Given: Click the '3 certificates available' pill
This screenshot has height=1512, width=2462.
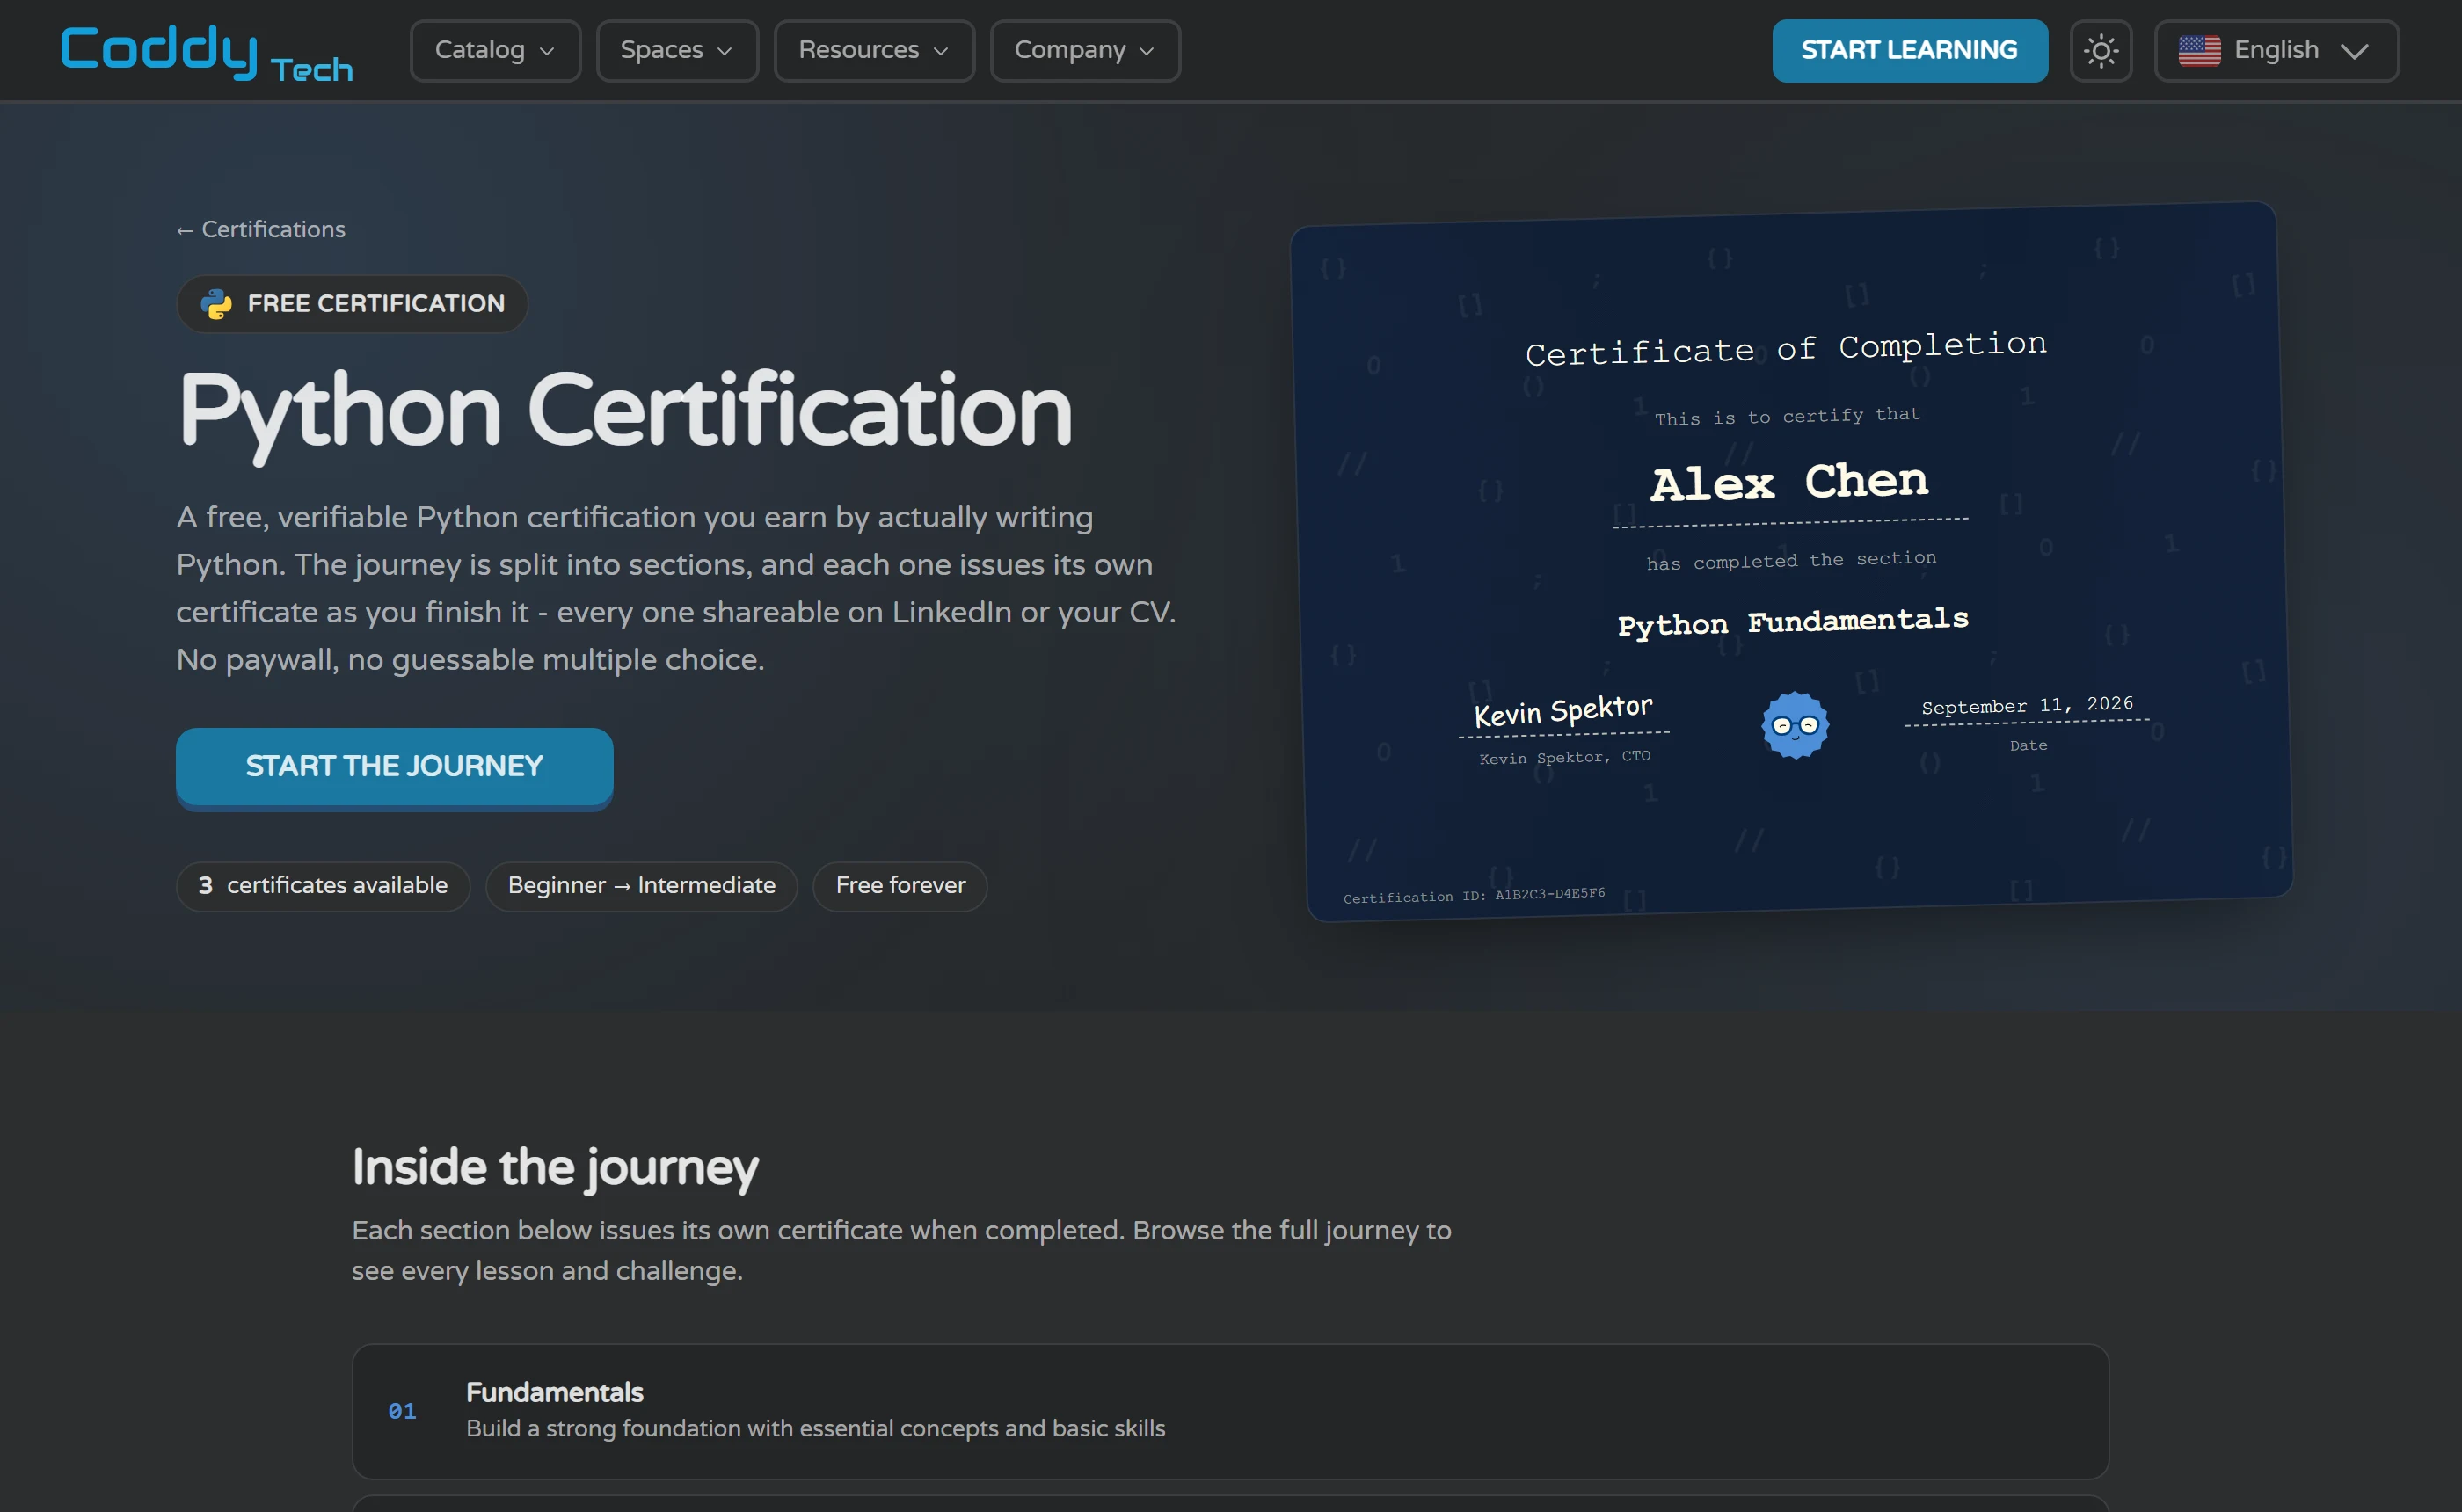Looking at the screenshot, I should tap(323, 885).
